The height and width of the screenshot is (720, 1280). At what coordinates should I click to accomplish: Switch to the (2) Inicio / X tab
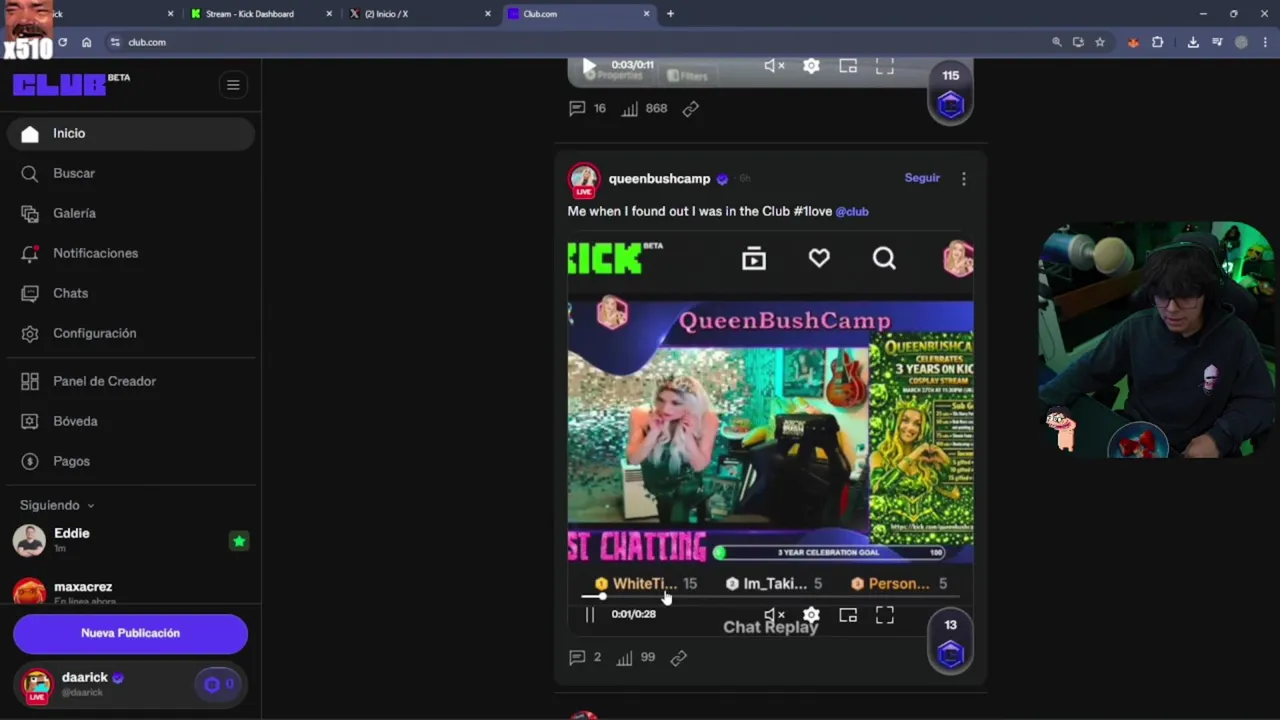[x=420, y=14]
